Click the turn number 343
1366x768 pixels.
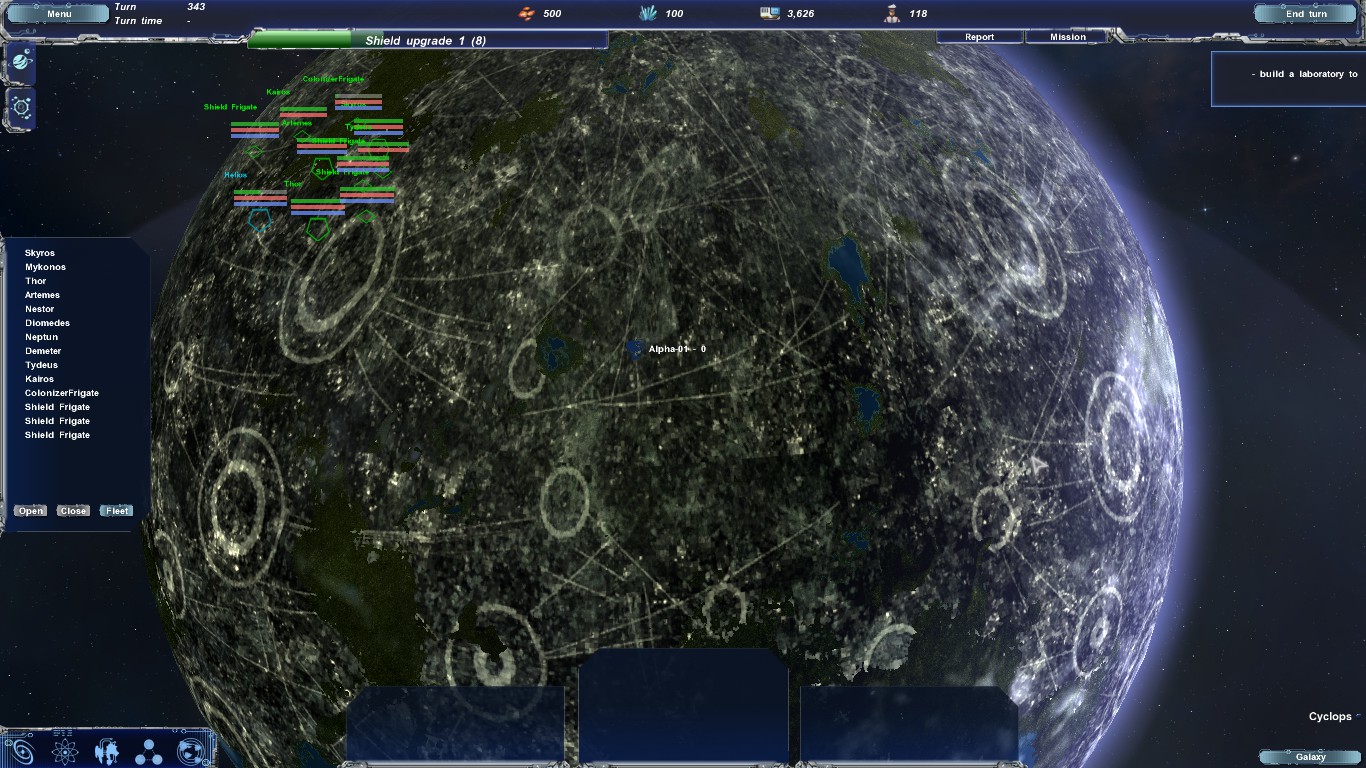tap(196, 7)
